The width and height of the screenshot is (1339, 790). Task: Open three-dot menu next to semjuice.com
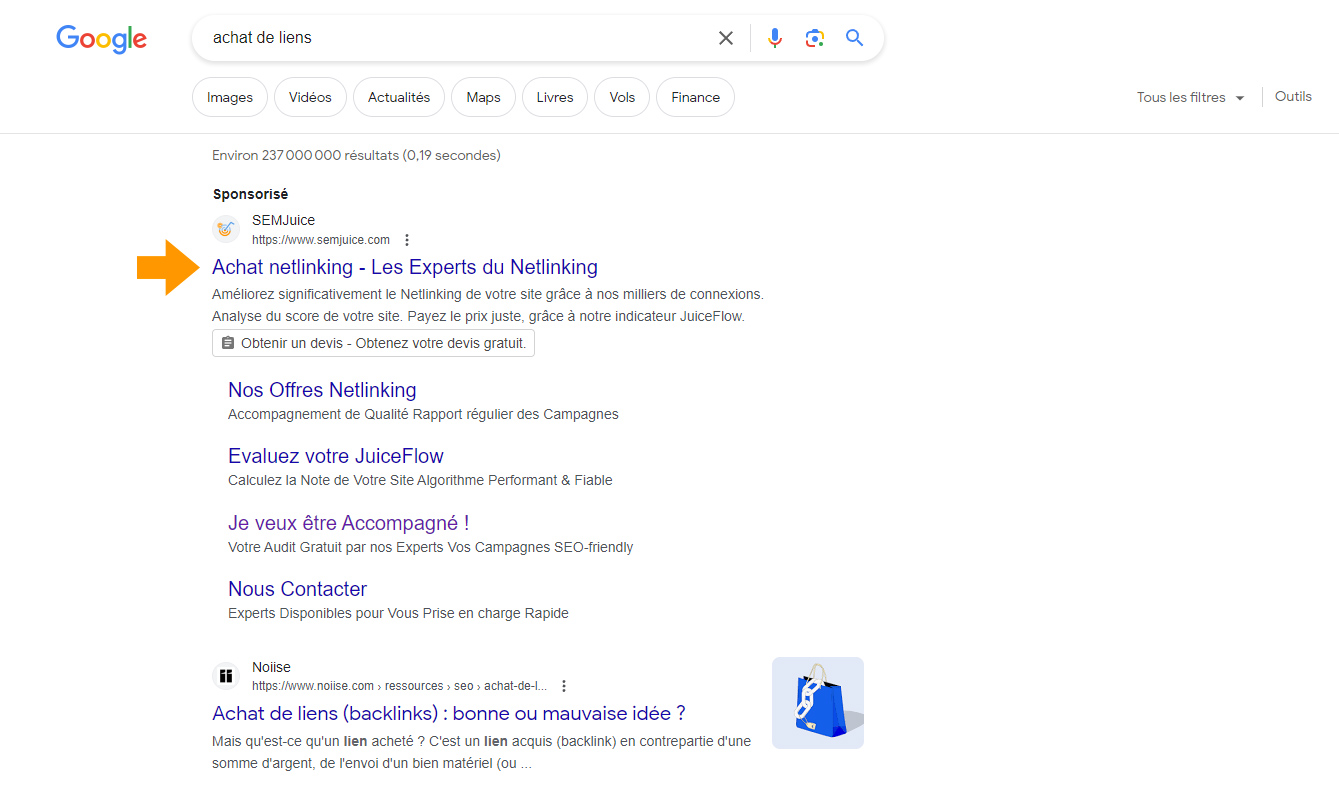click(x=406, y=240)
